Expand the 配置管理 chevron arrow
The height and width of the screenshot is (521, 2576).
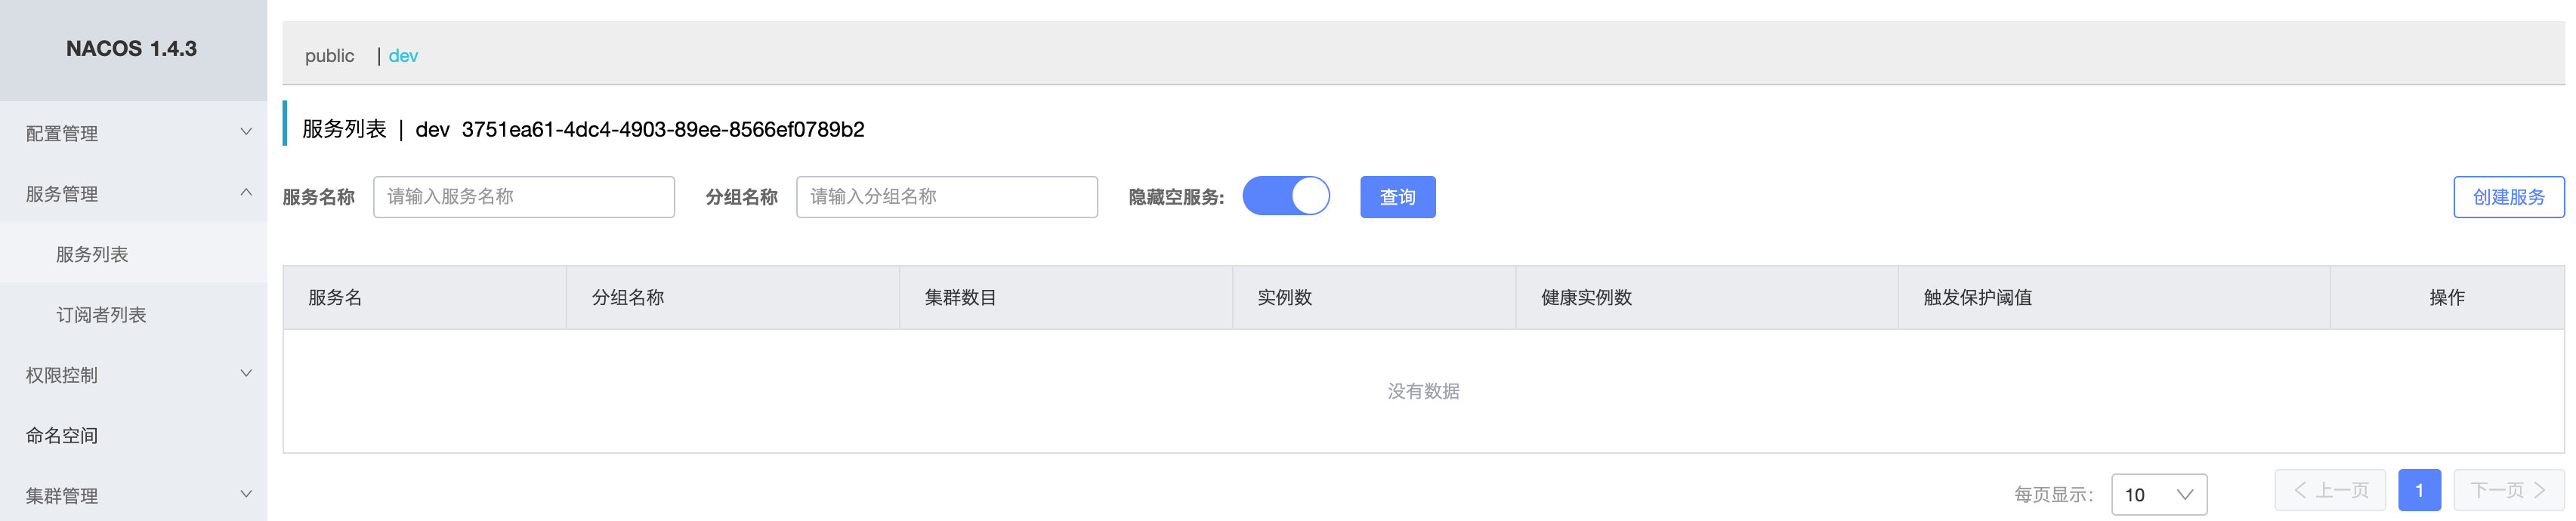[x=246, y=132]
